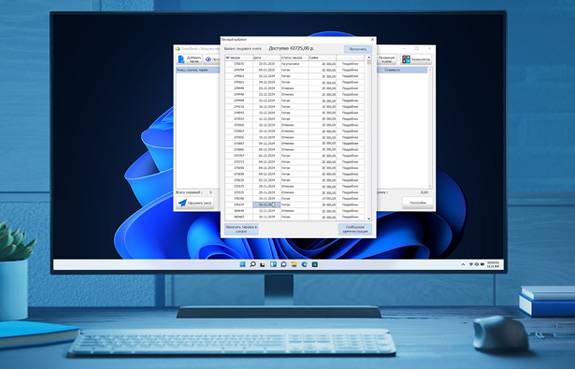Click the eye preview icon in toolbar
Screen dimensions: 575x369
click(x=208, y=59)
